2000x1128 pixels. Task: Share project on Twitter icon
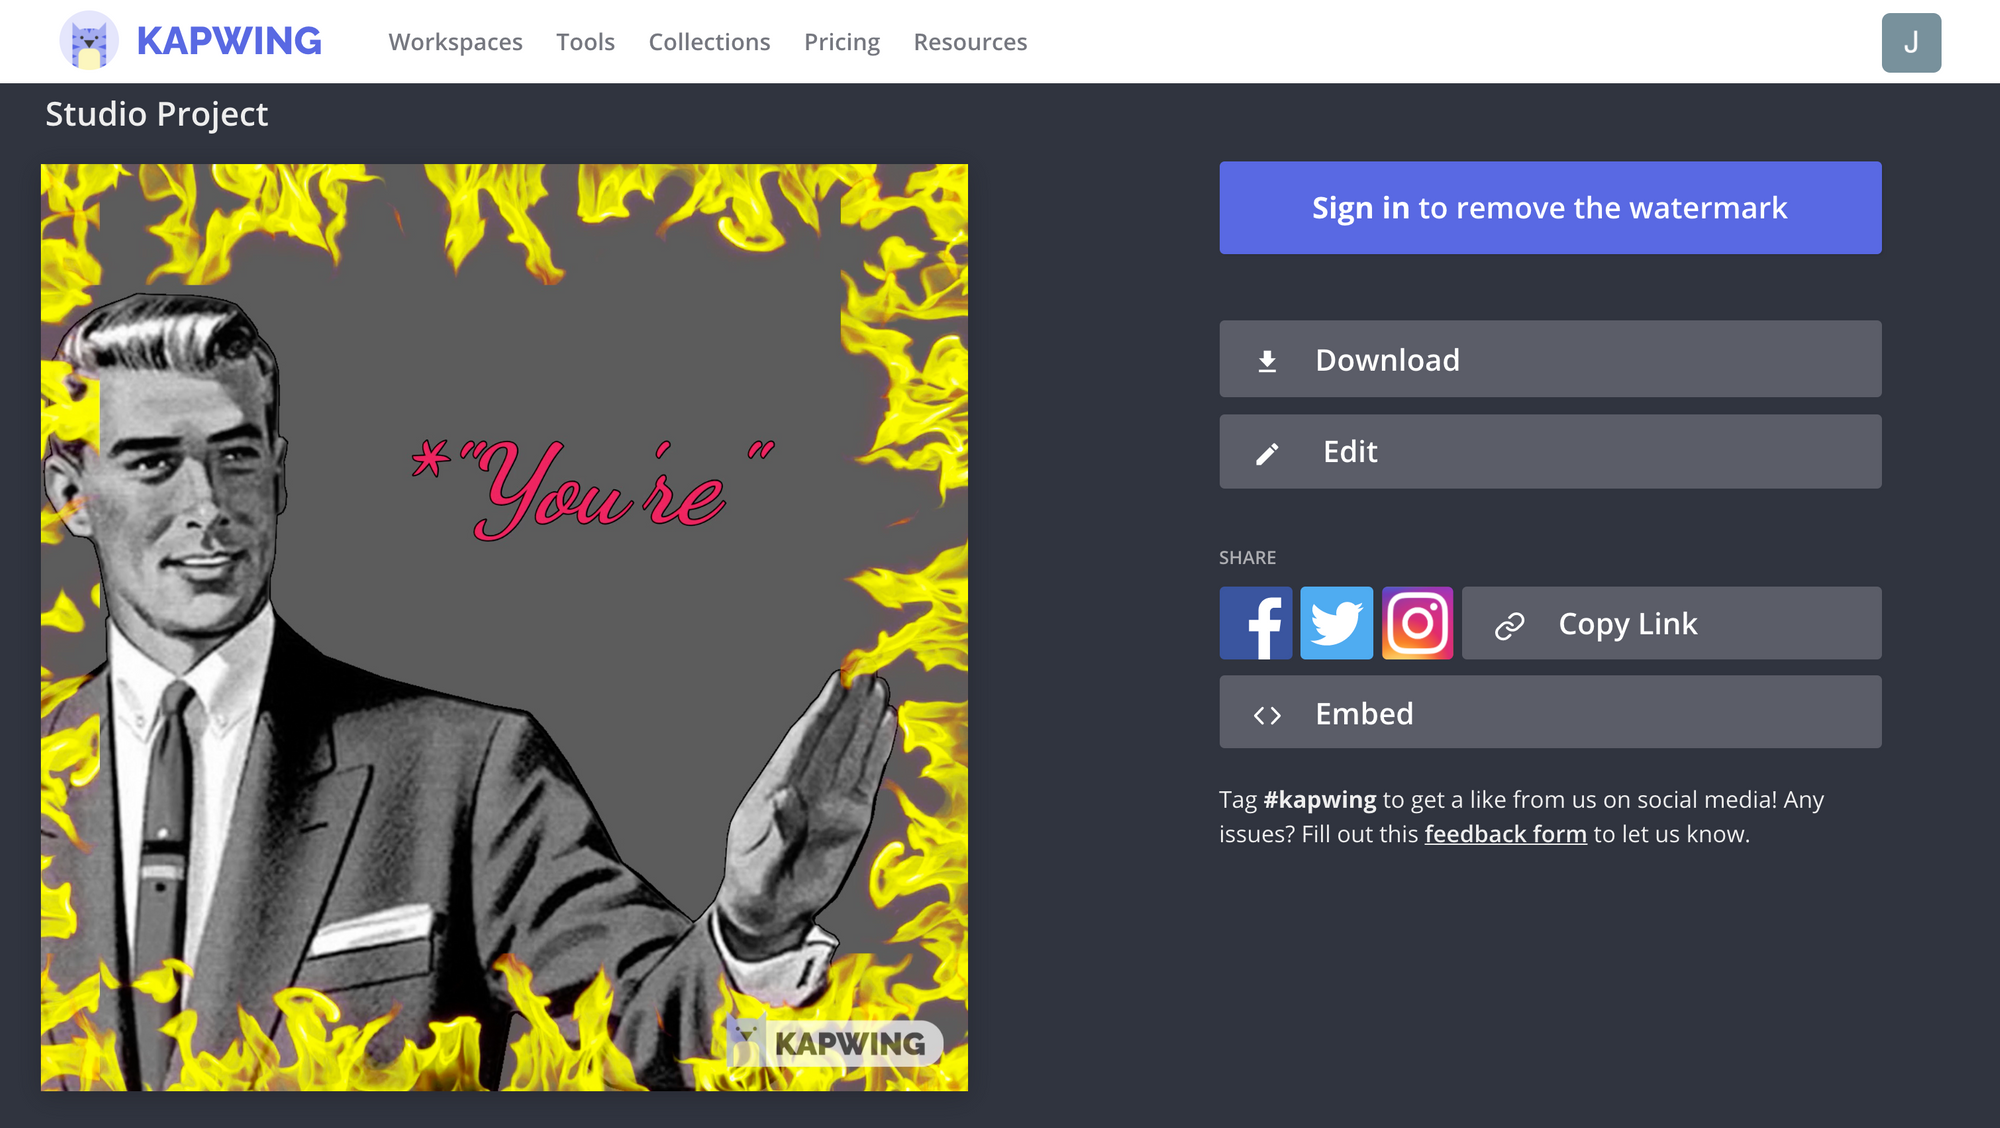(1336, 623)
